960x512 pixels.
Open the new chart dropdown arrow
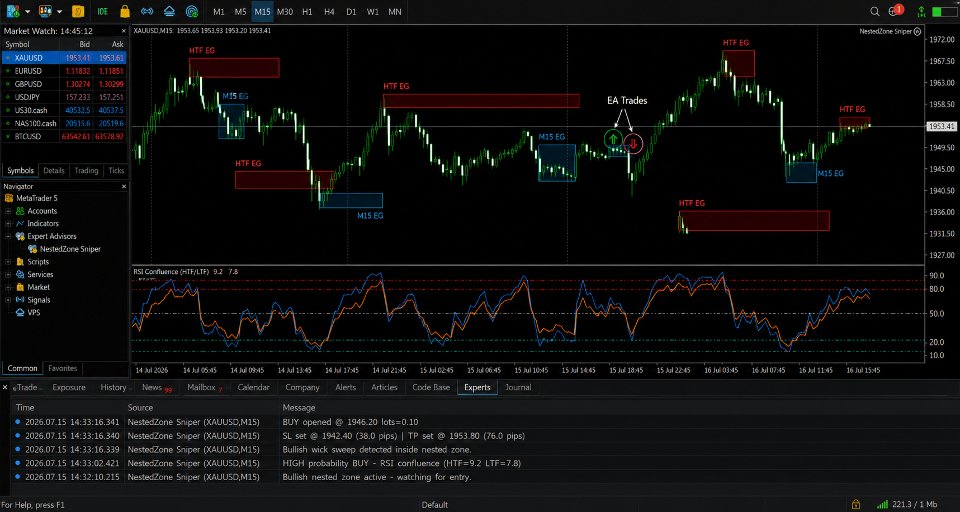click(28, 11)
